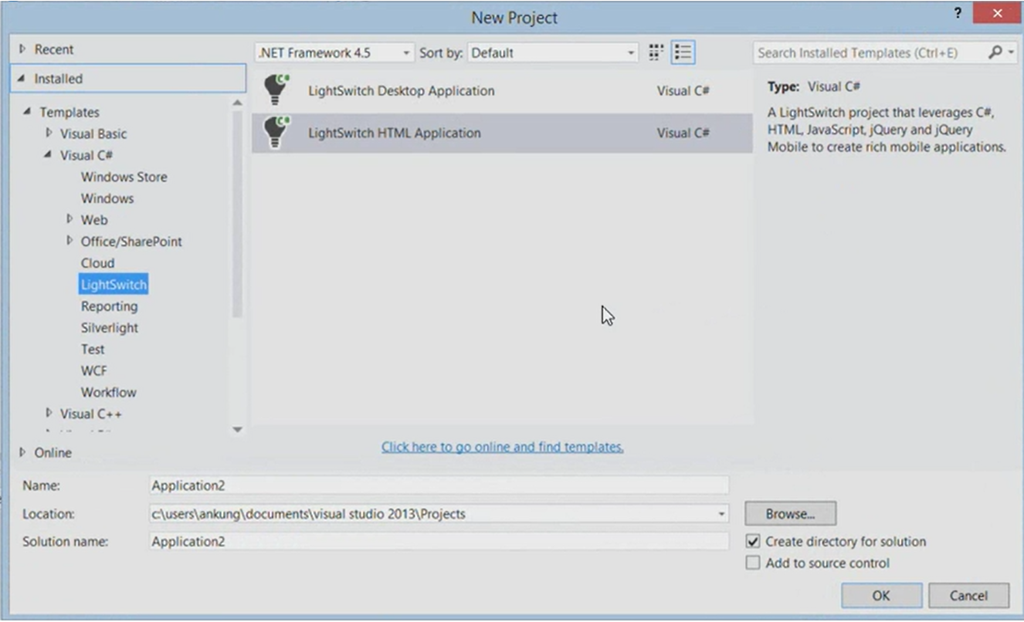Click tree scrollbar down arrow
This screenshot has height=622, width=1024.
[237, 429]
